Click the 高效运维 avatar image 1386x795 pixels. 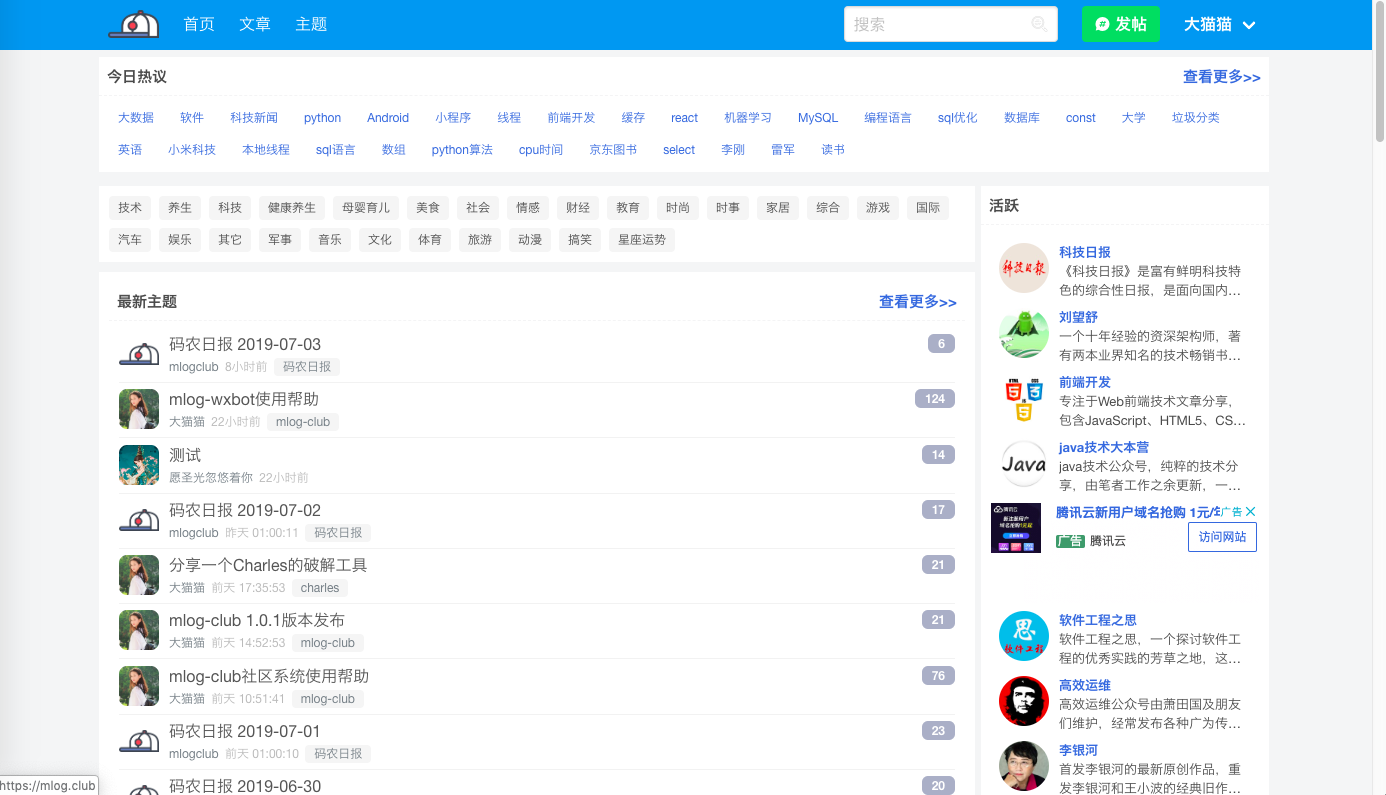pyautogui.click(x=1023, y=701)
